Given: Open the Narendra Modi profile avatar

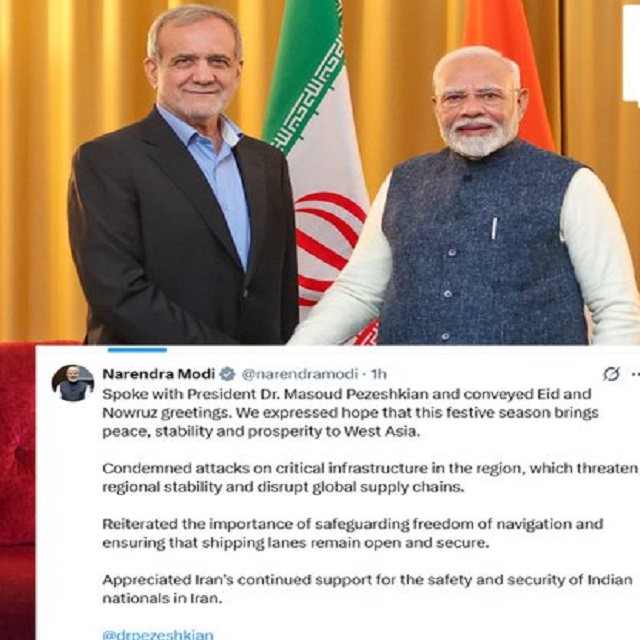Looking at the screenshot, I should point(73,383).
